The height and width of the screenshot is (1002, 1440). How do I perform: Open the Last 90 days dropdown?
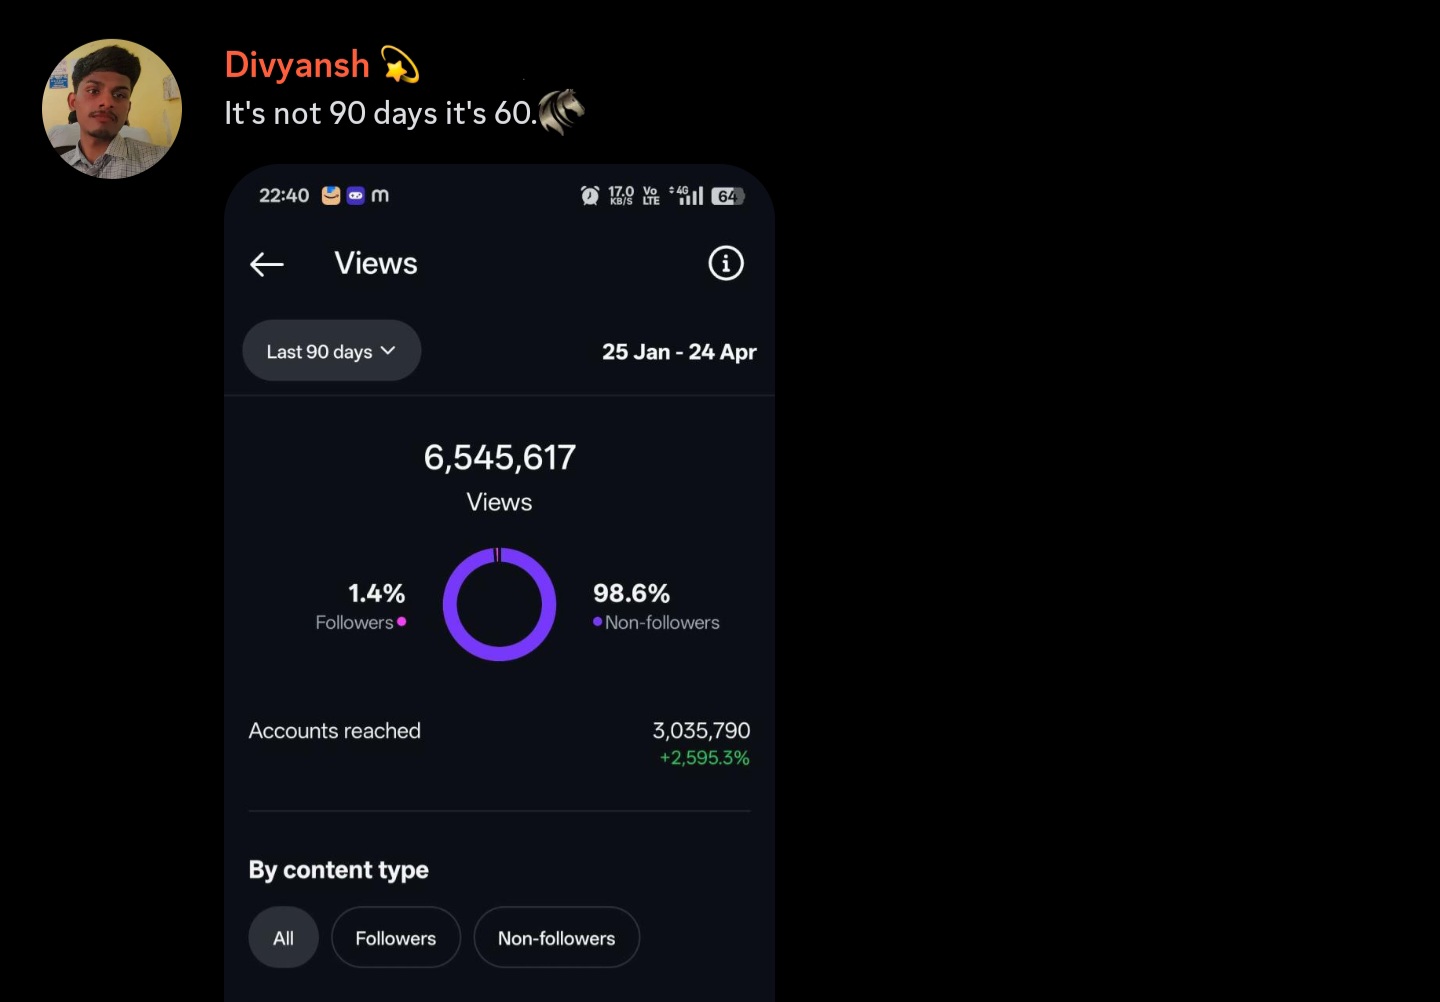(x=332, y=351)
